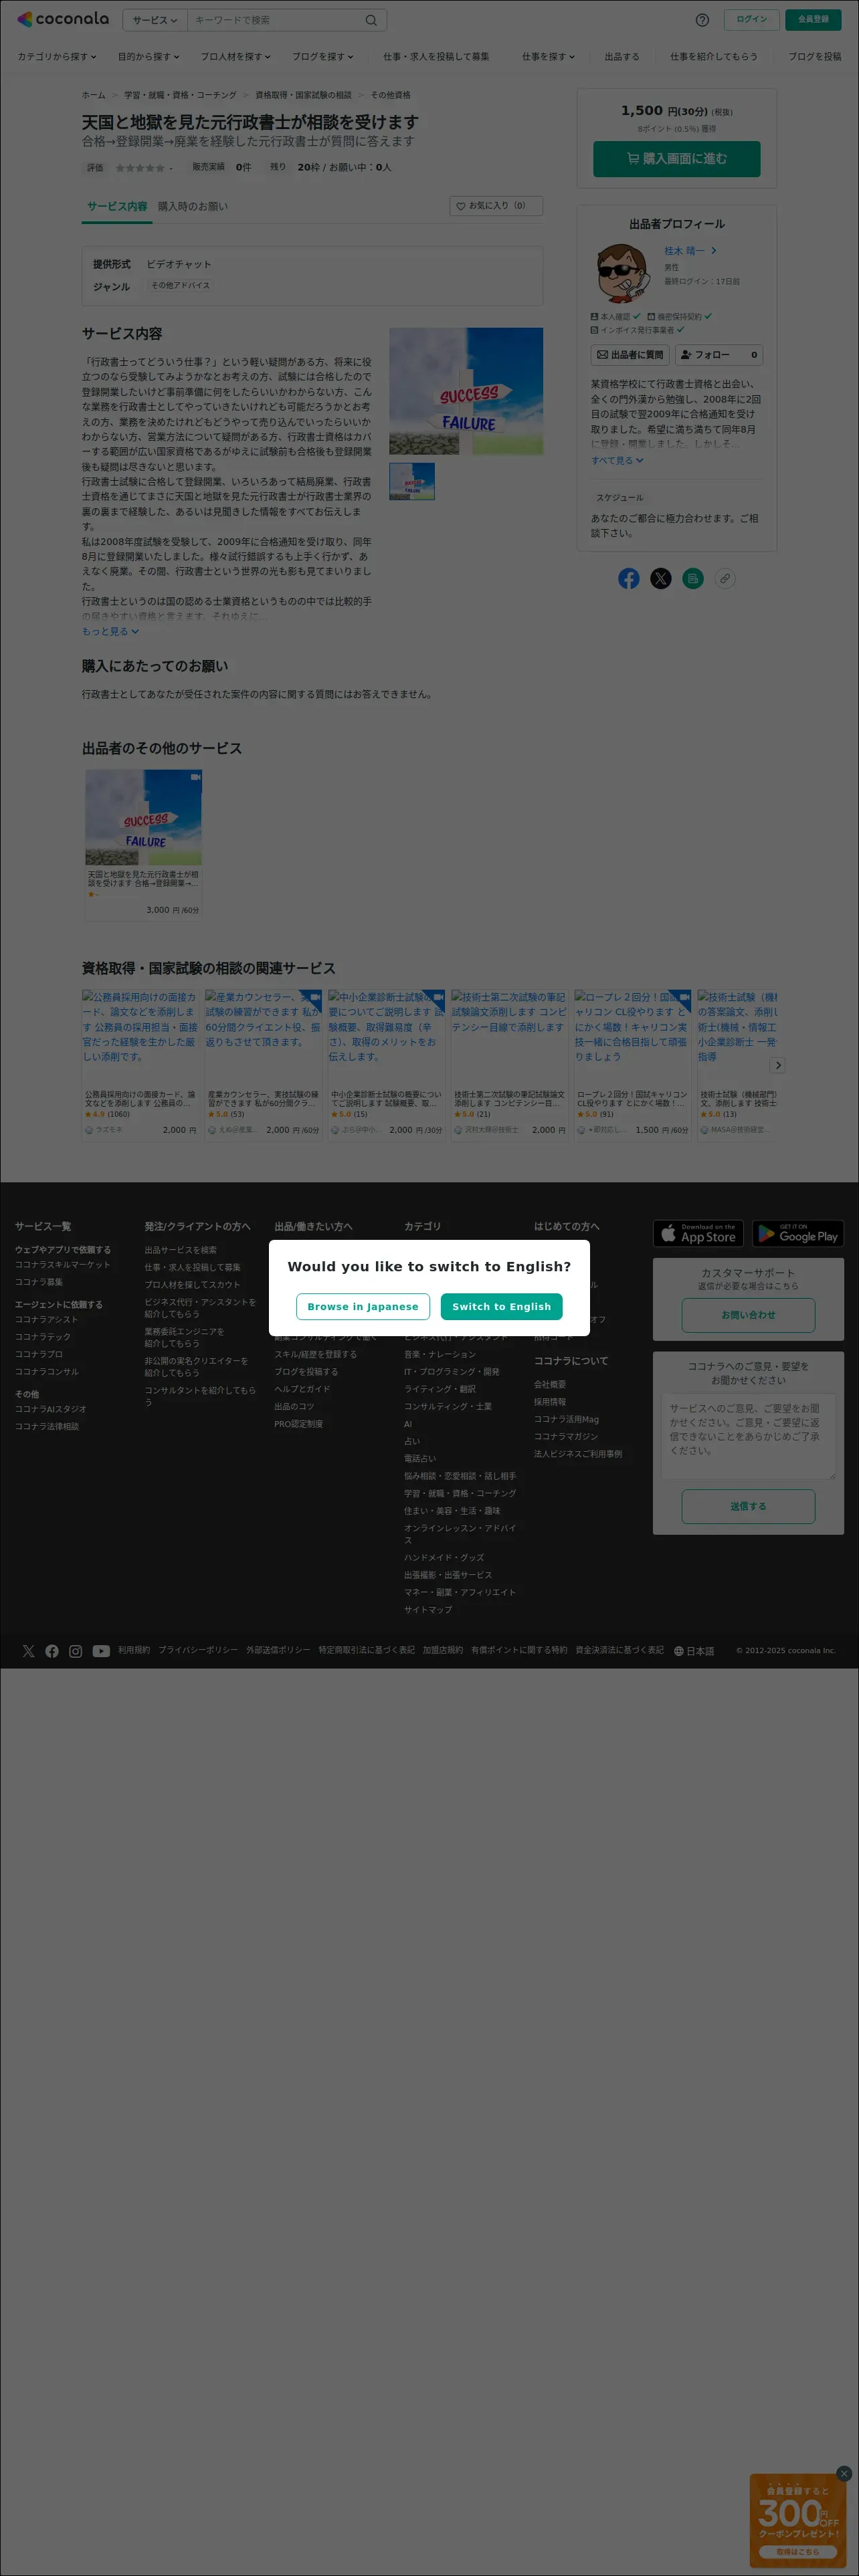
Task: Open 仕事・求人を投稿して募集 menu item
Action: [436, 57]
